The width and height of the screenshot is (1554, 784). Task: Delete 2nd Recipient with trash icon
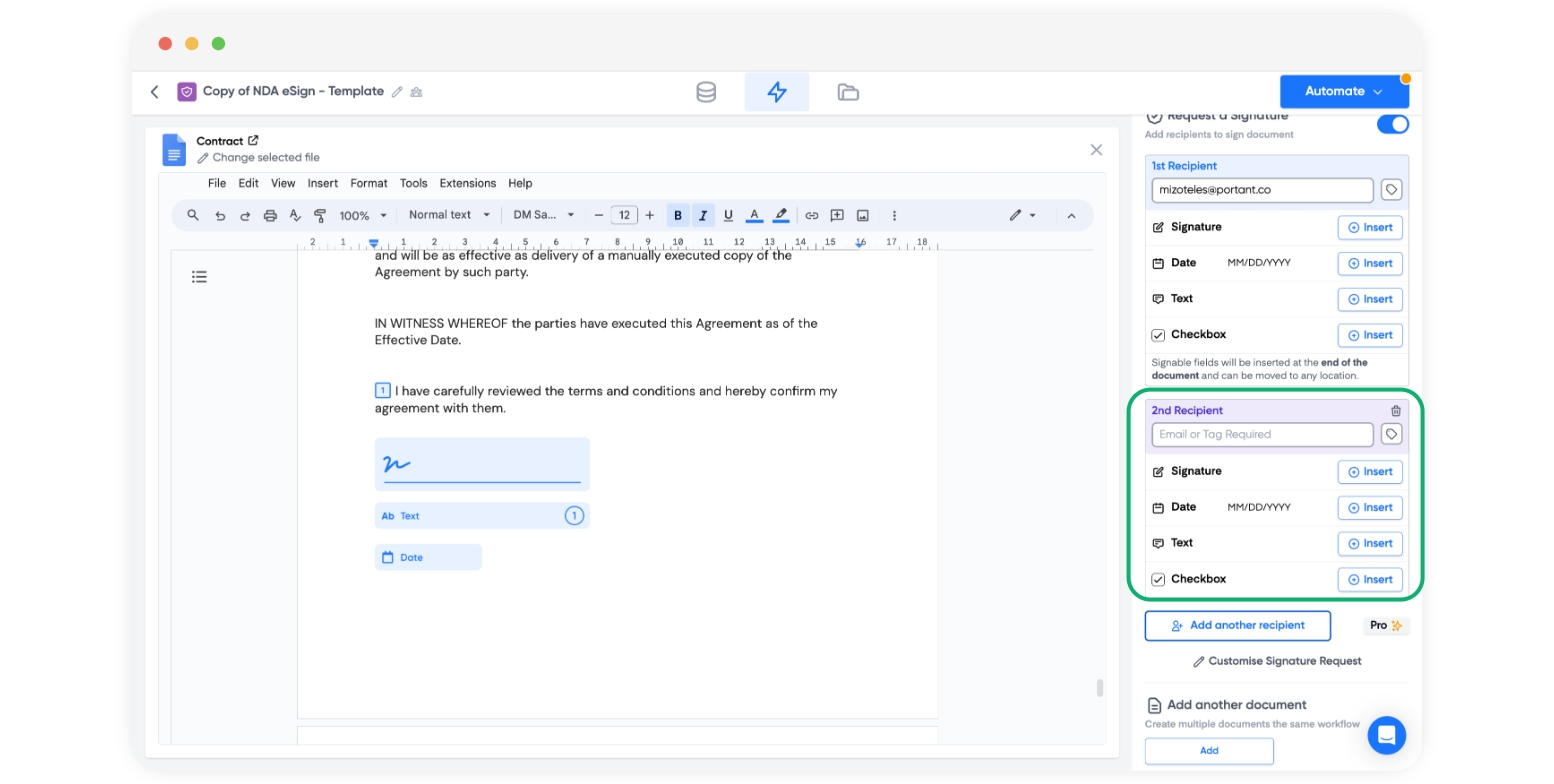1396,411
